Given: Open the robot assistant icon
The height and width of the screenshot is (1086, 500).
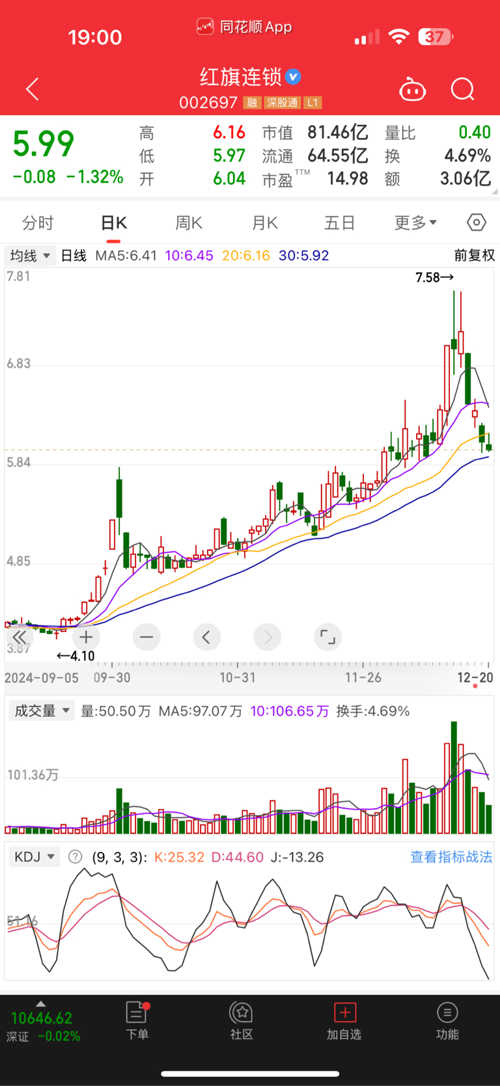Looking at the screenshot, I should 413,89.
